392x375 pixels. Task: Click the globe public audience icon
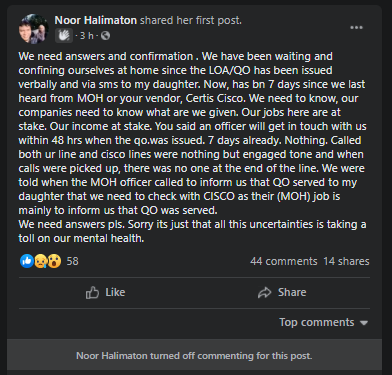105,35
